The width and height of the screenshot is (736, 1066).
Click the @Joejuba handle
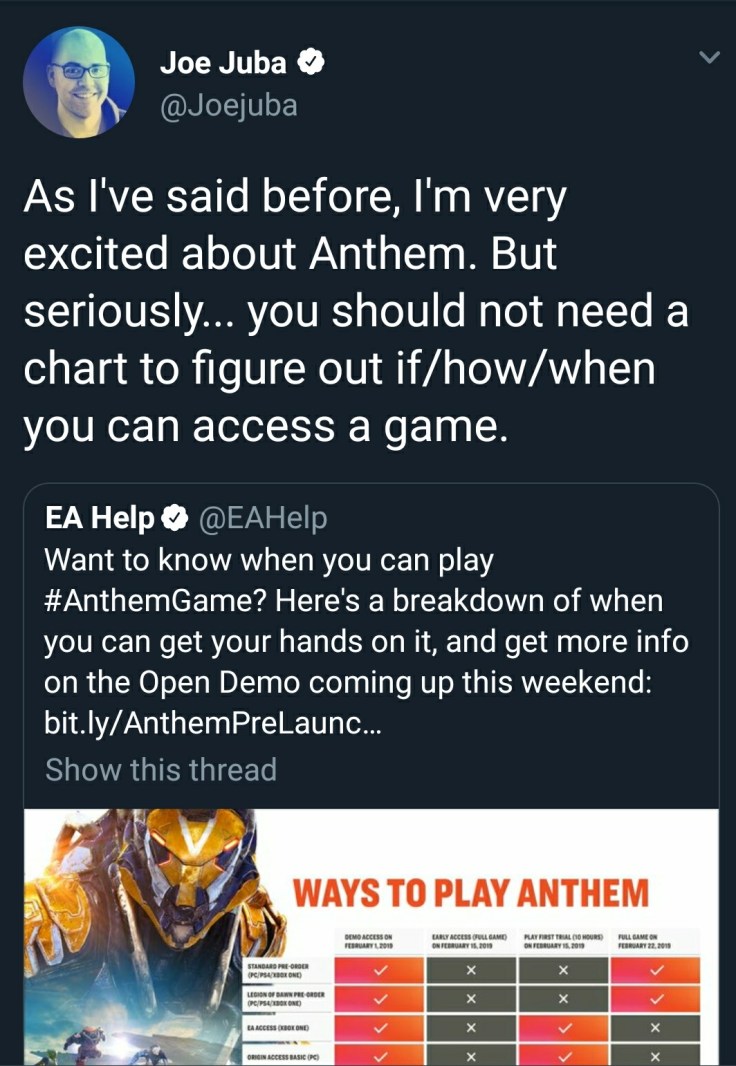[x=228, y=105]
